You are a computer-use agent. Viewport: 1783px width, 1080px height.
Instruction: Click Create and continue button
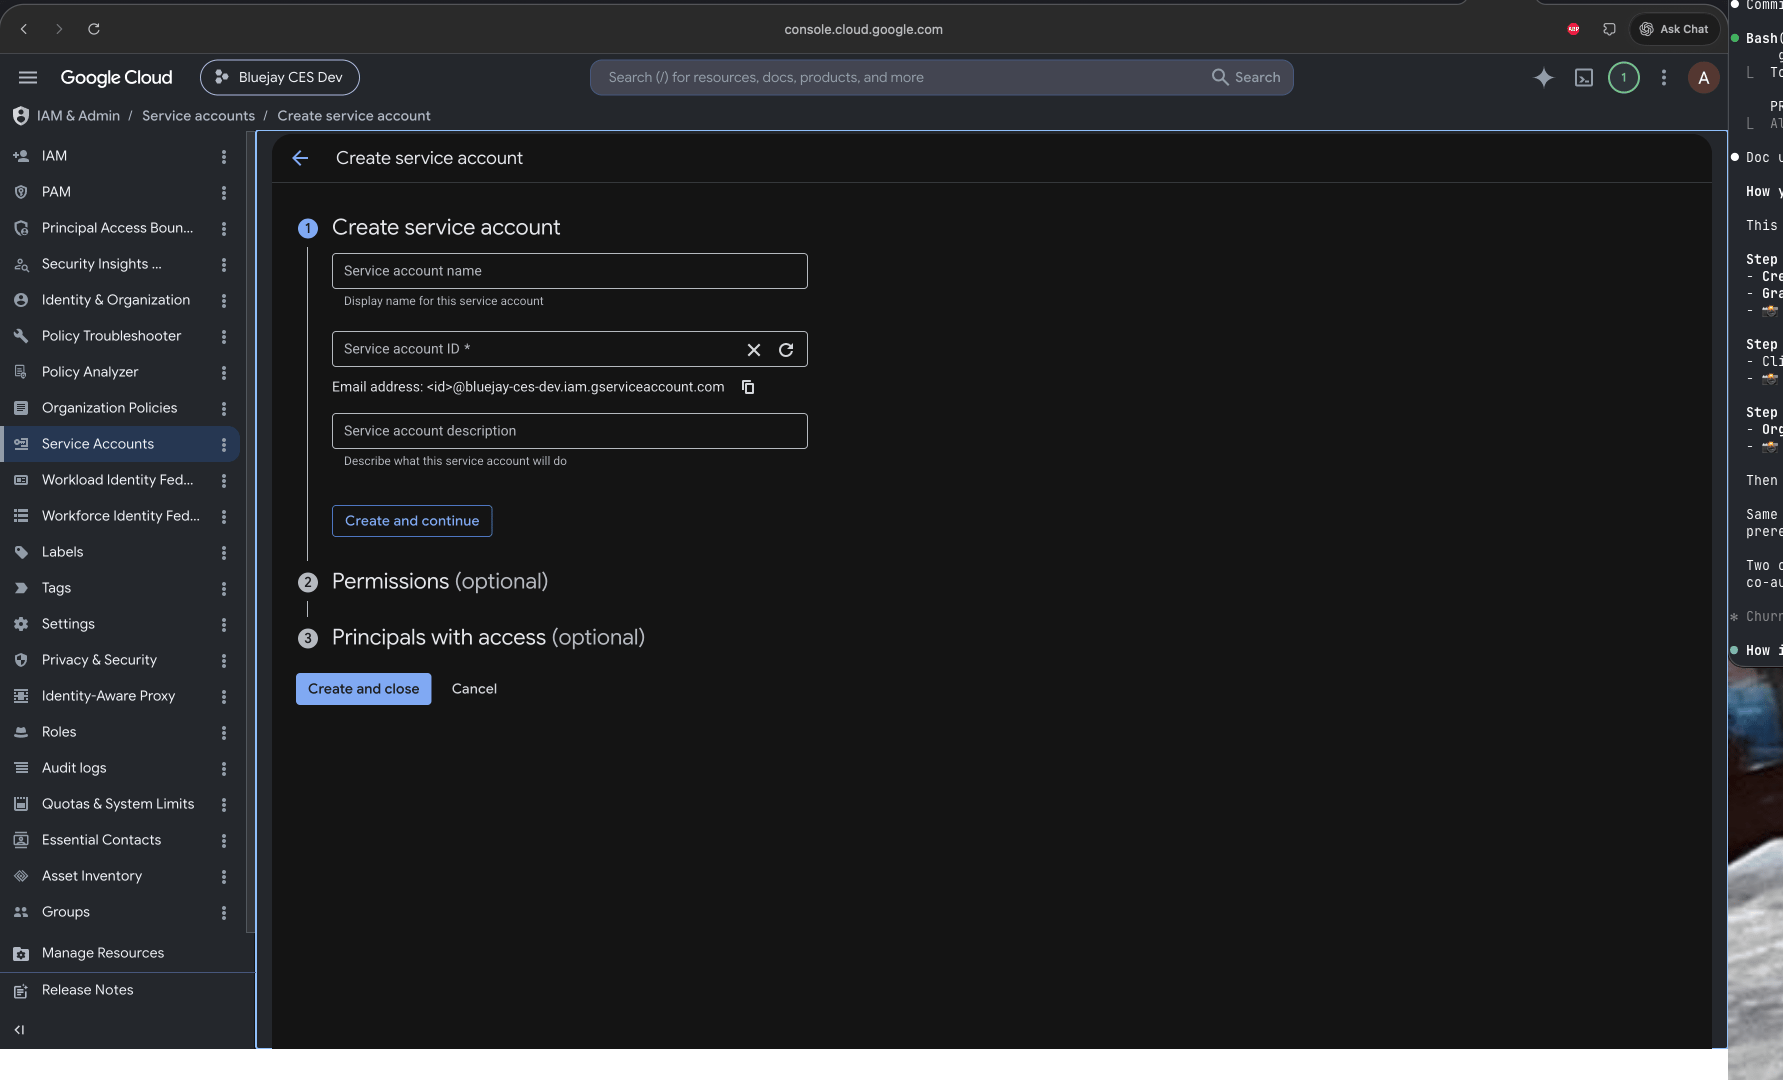coord(412,521)
